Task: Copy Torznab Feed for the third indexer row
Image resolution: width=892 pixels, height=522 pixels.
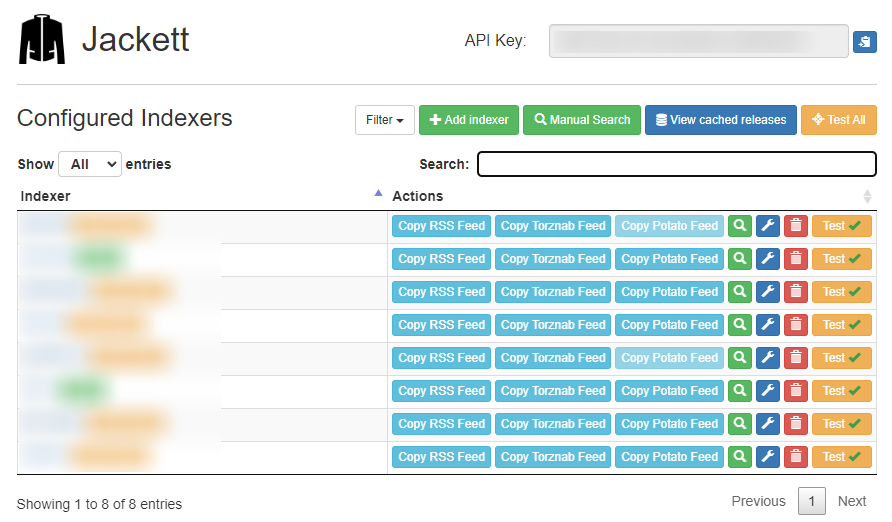Action: [553, 292]
